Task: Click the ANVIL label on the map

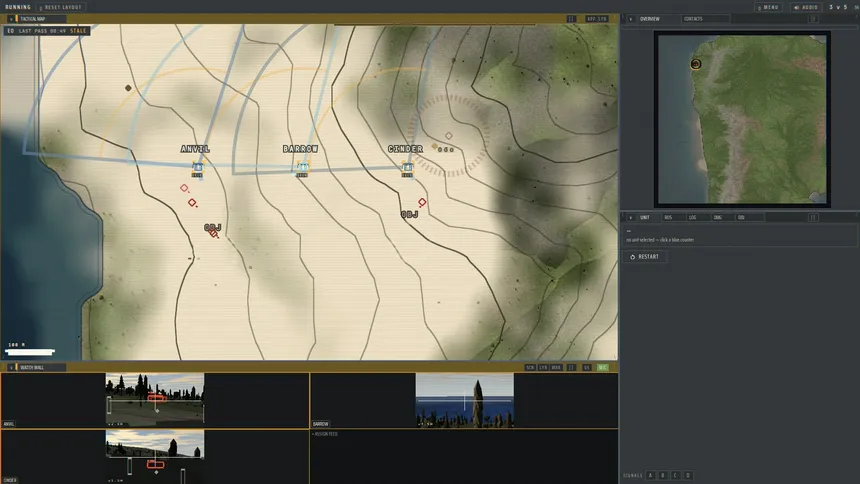Action: coord(195,149)
